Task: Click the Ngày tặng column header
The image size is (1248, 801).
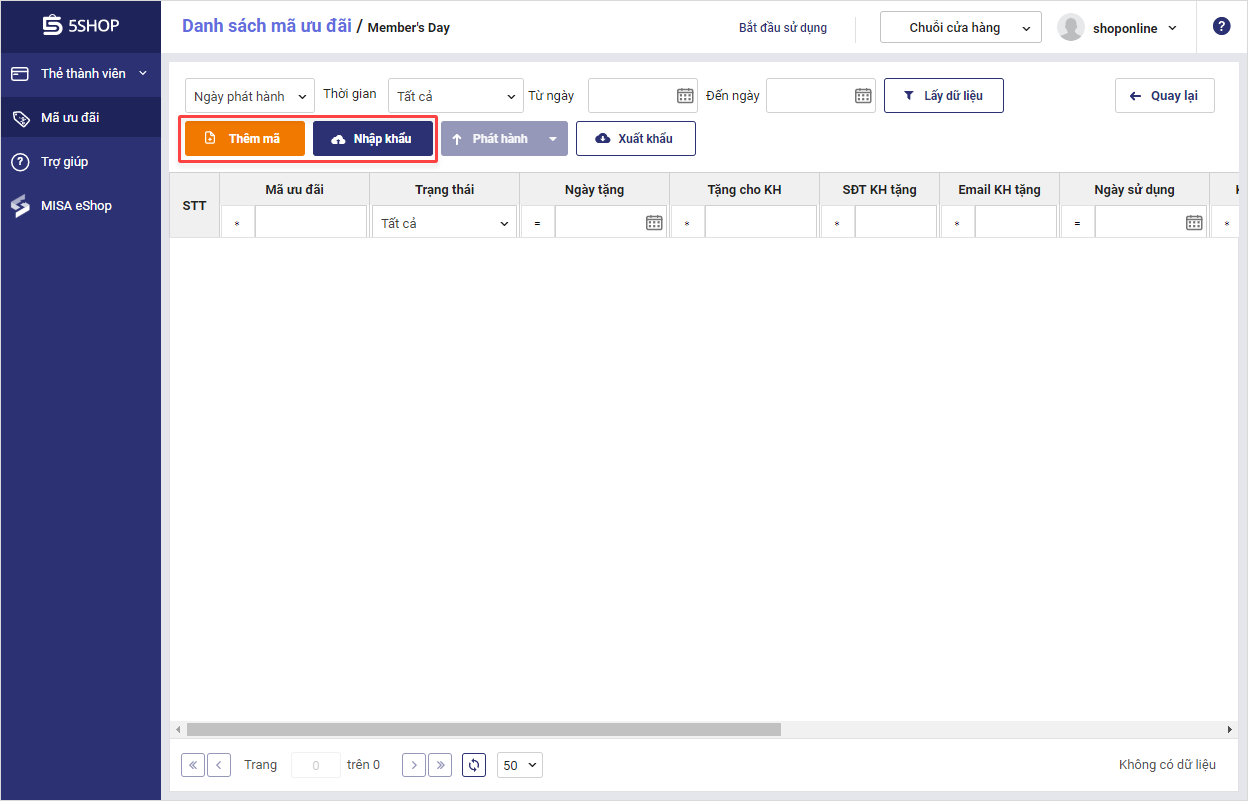Action: pos(595,189)
